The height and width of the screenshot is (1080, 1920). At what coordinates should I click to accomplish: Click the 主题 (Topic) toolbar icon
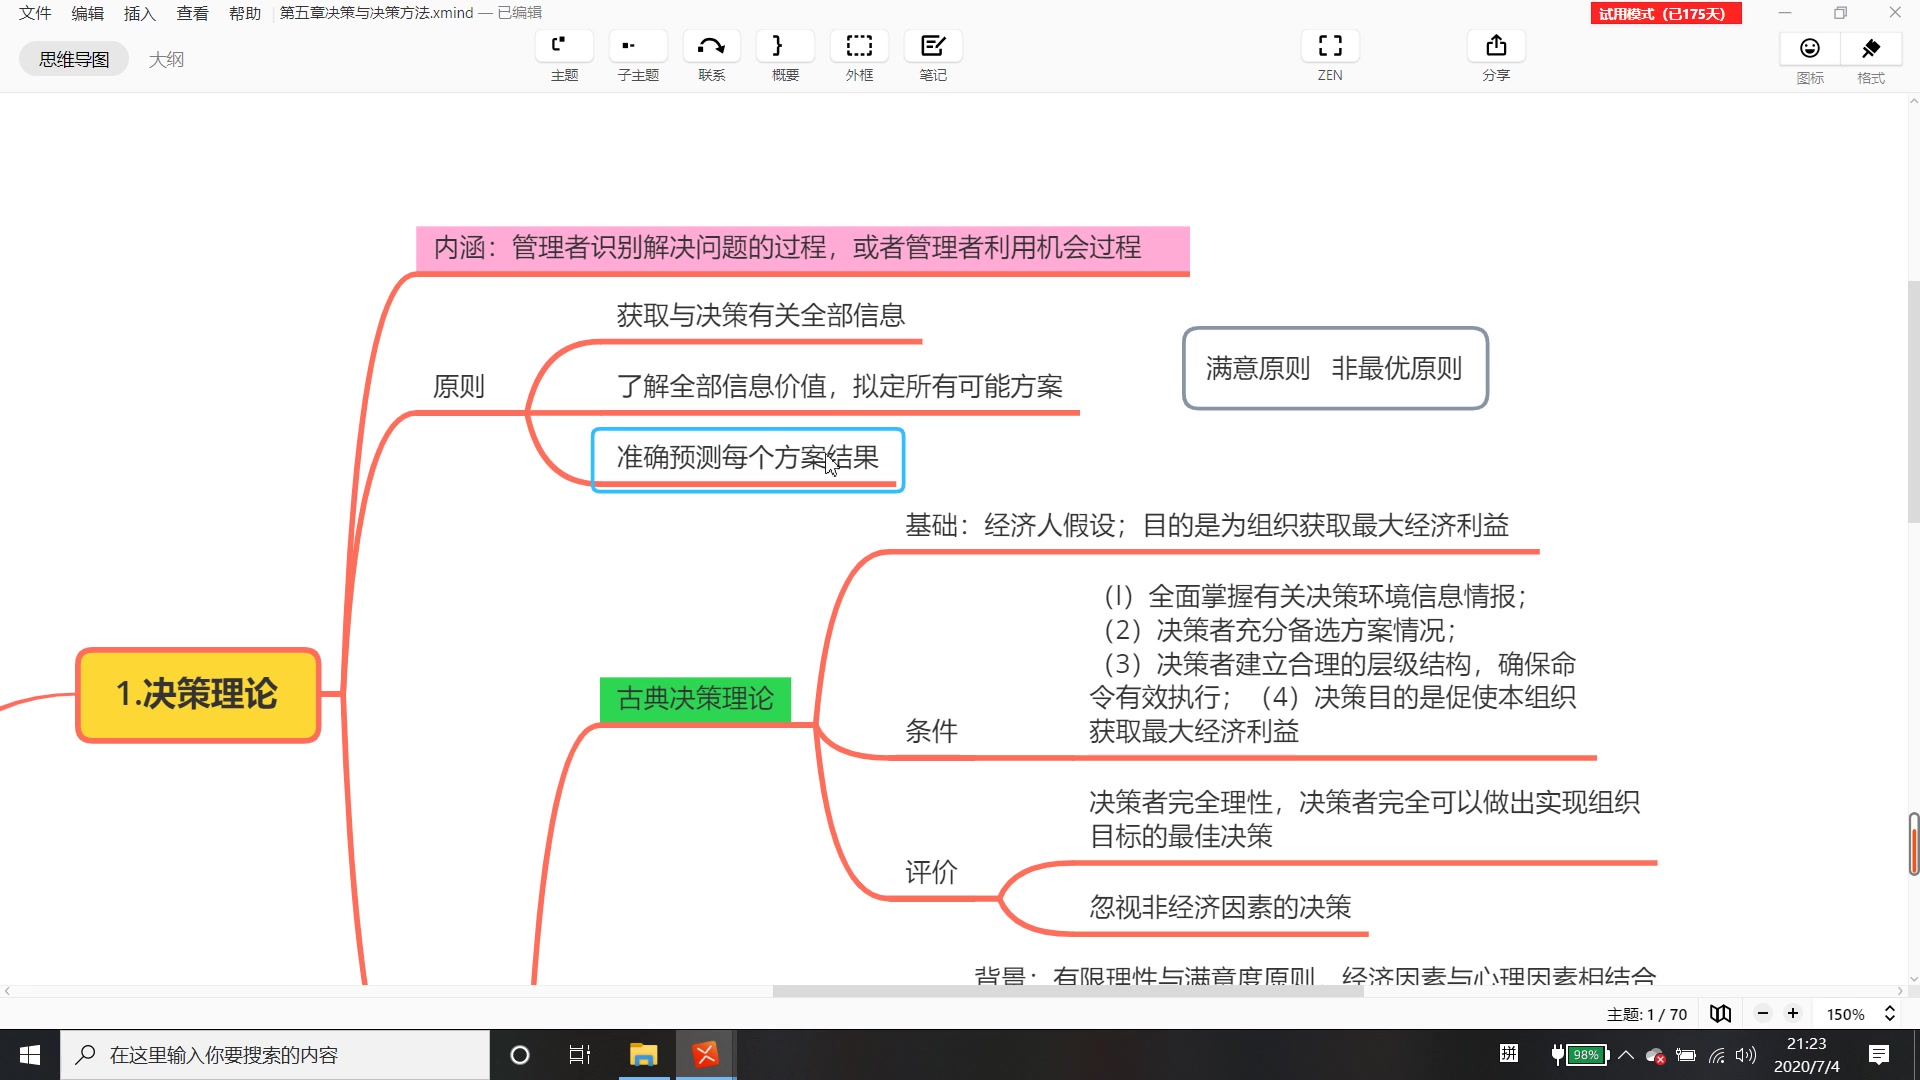(564, 46)
